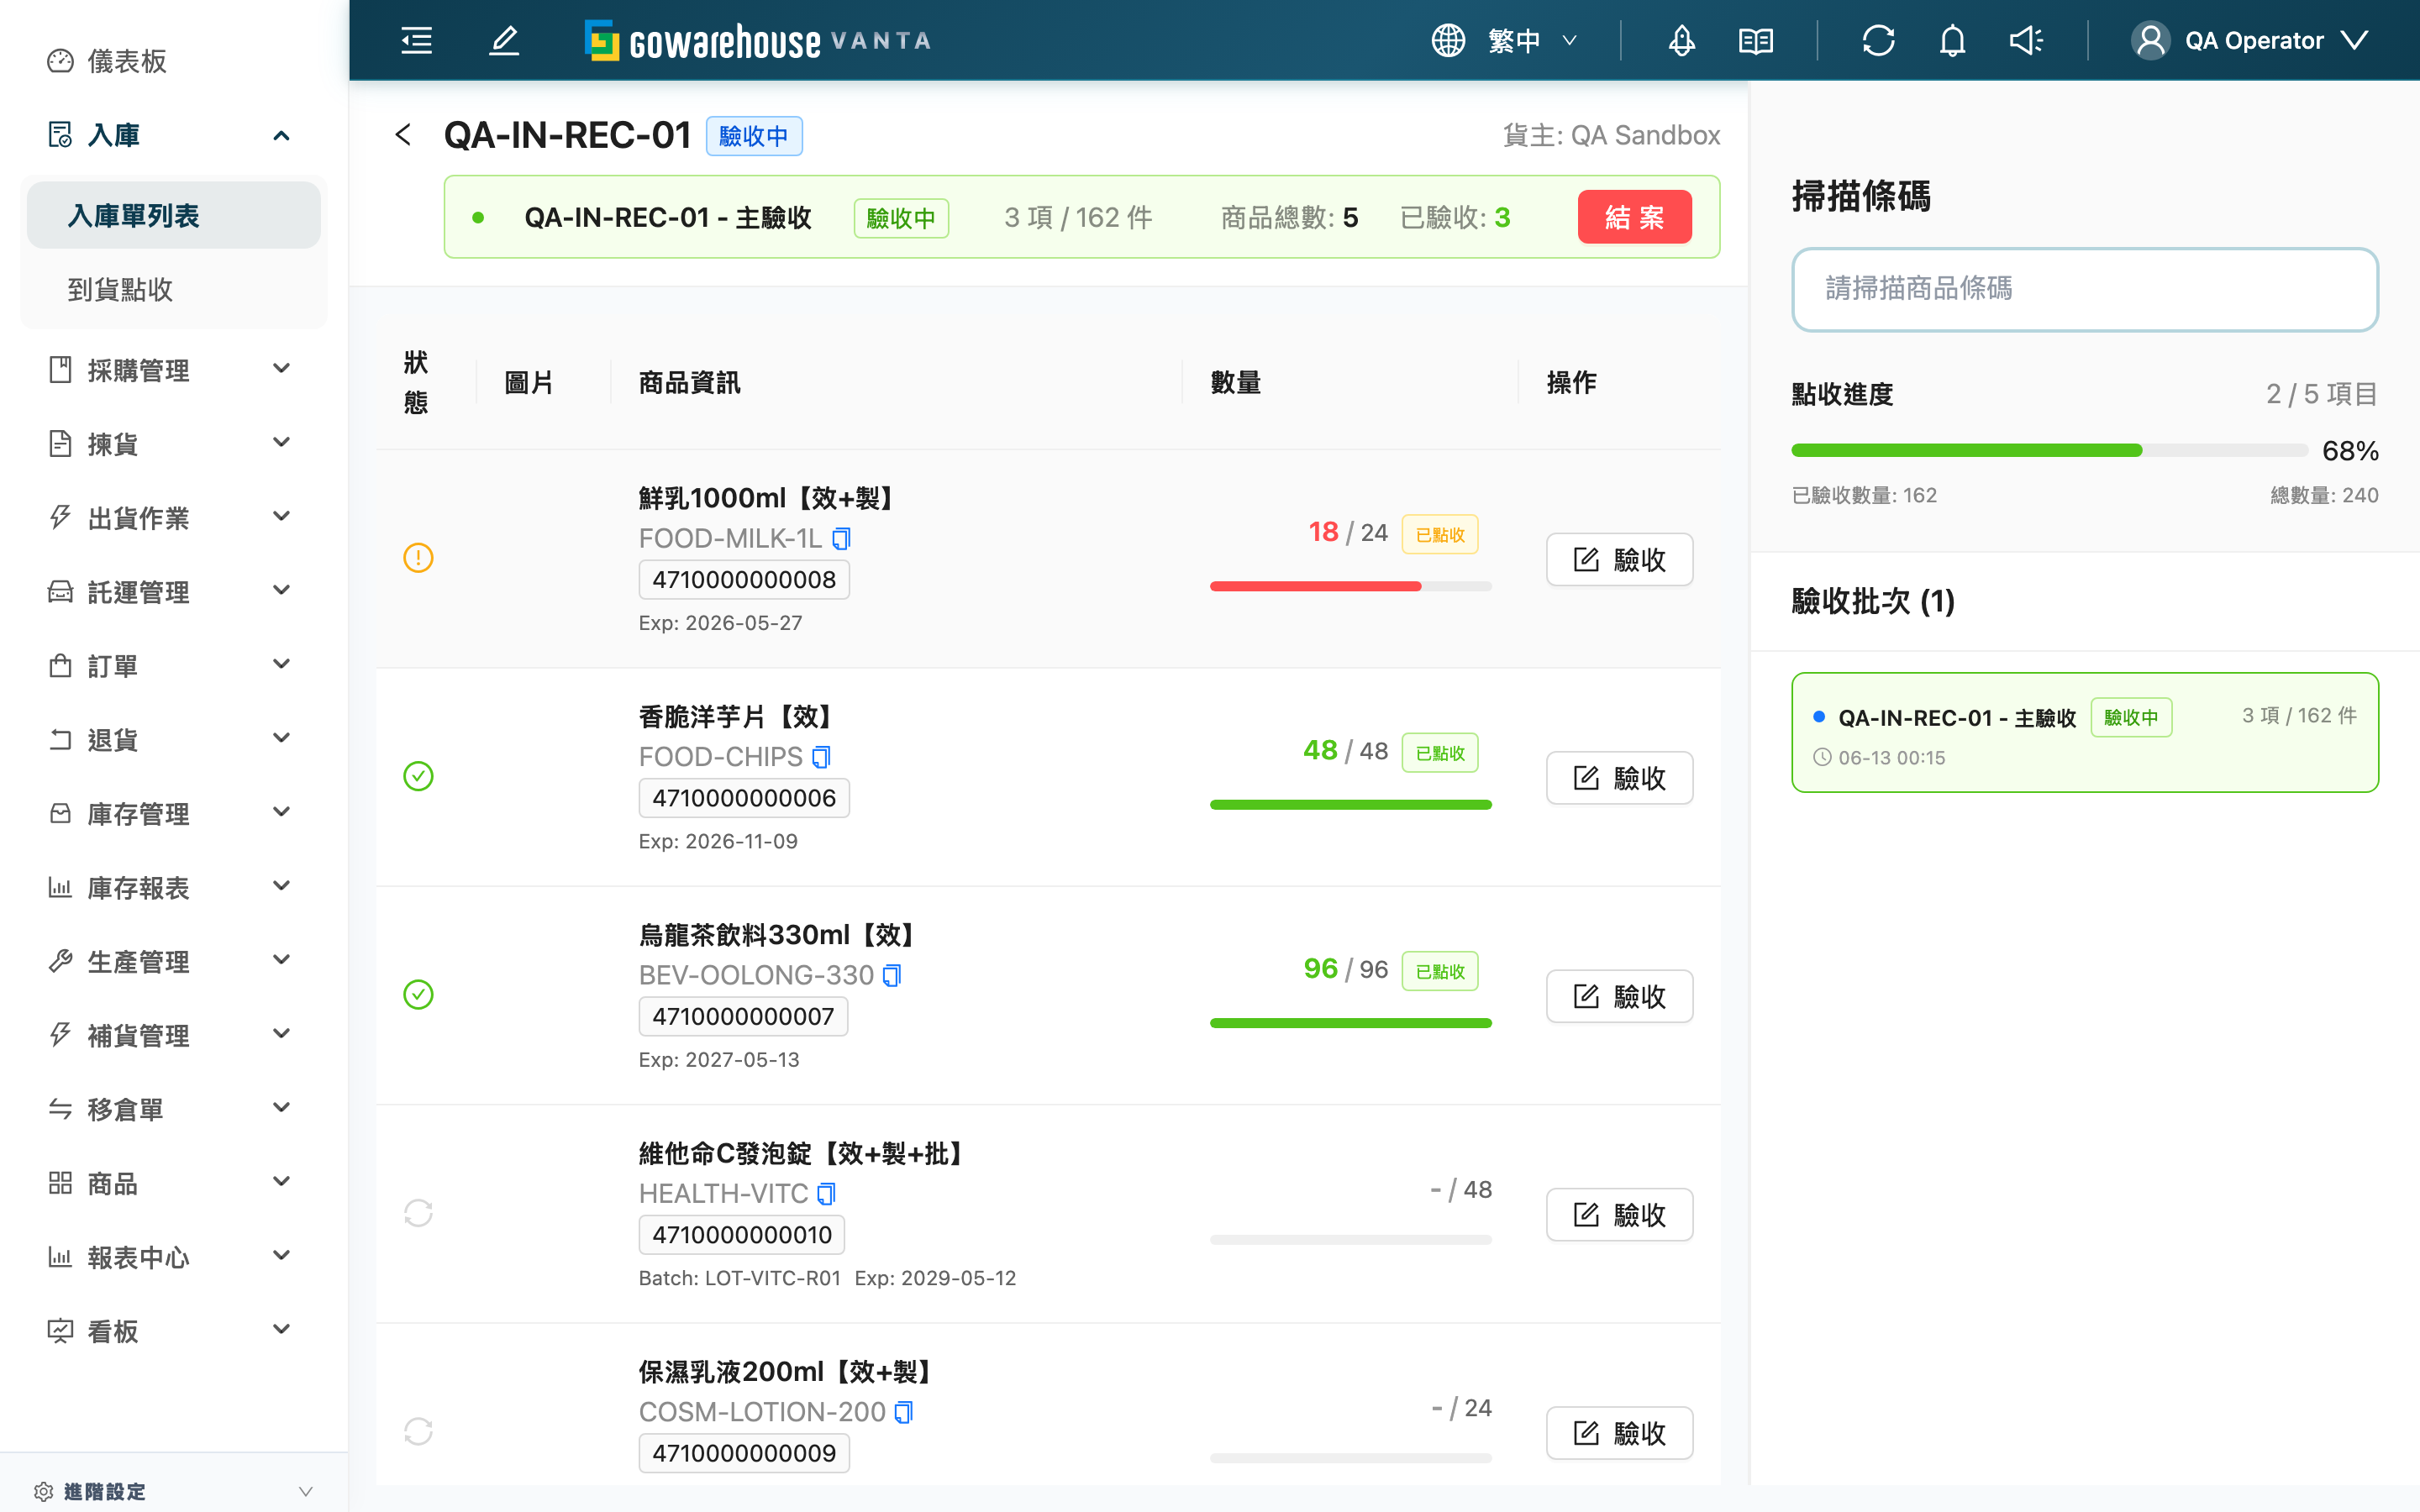2420x1512 pixels.
Task: Click the 入庫 sidebar icon
Action: [x=60, y=135]
